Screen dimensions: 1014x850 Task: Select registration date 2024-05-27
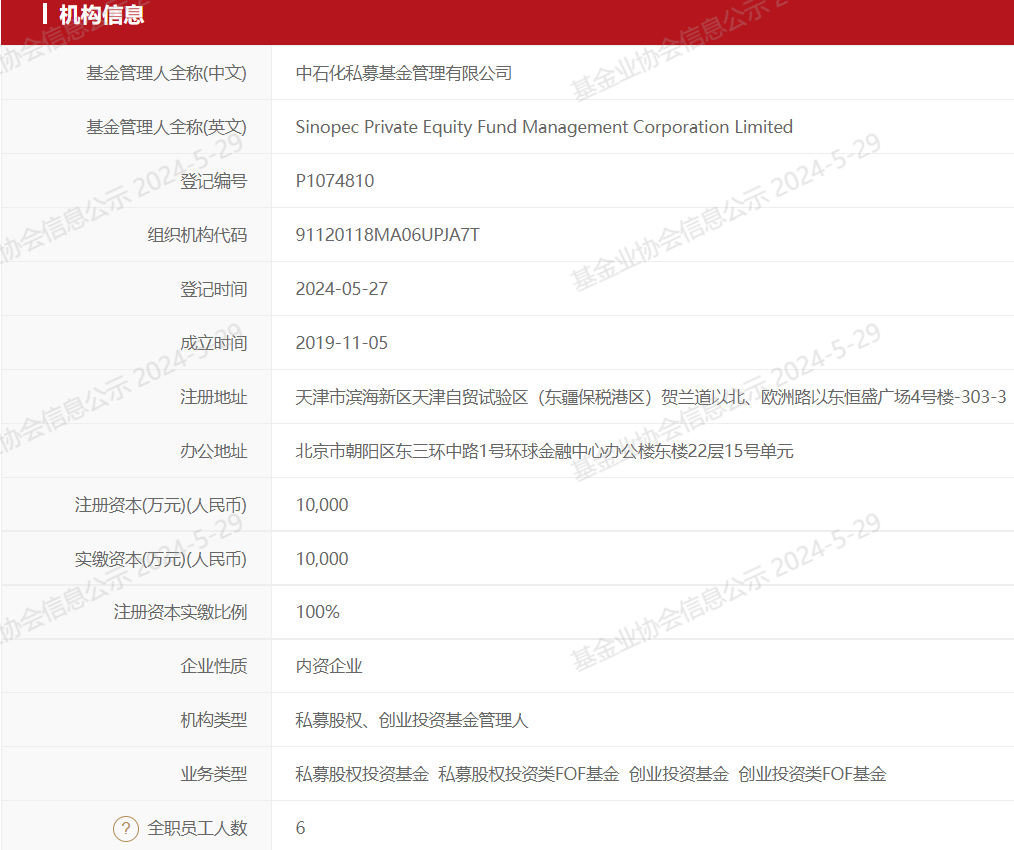[341, 289]
